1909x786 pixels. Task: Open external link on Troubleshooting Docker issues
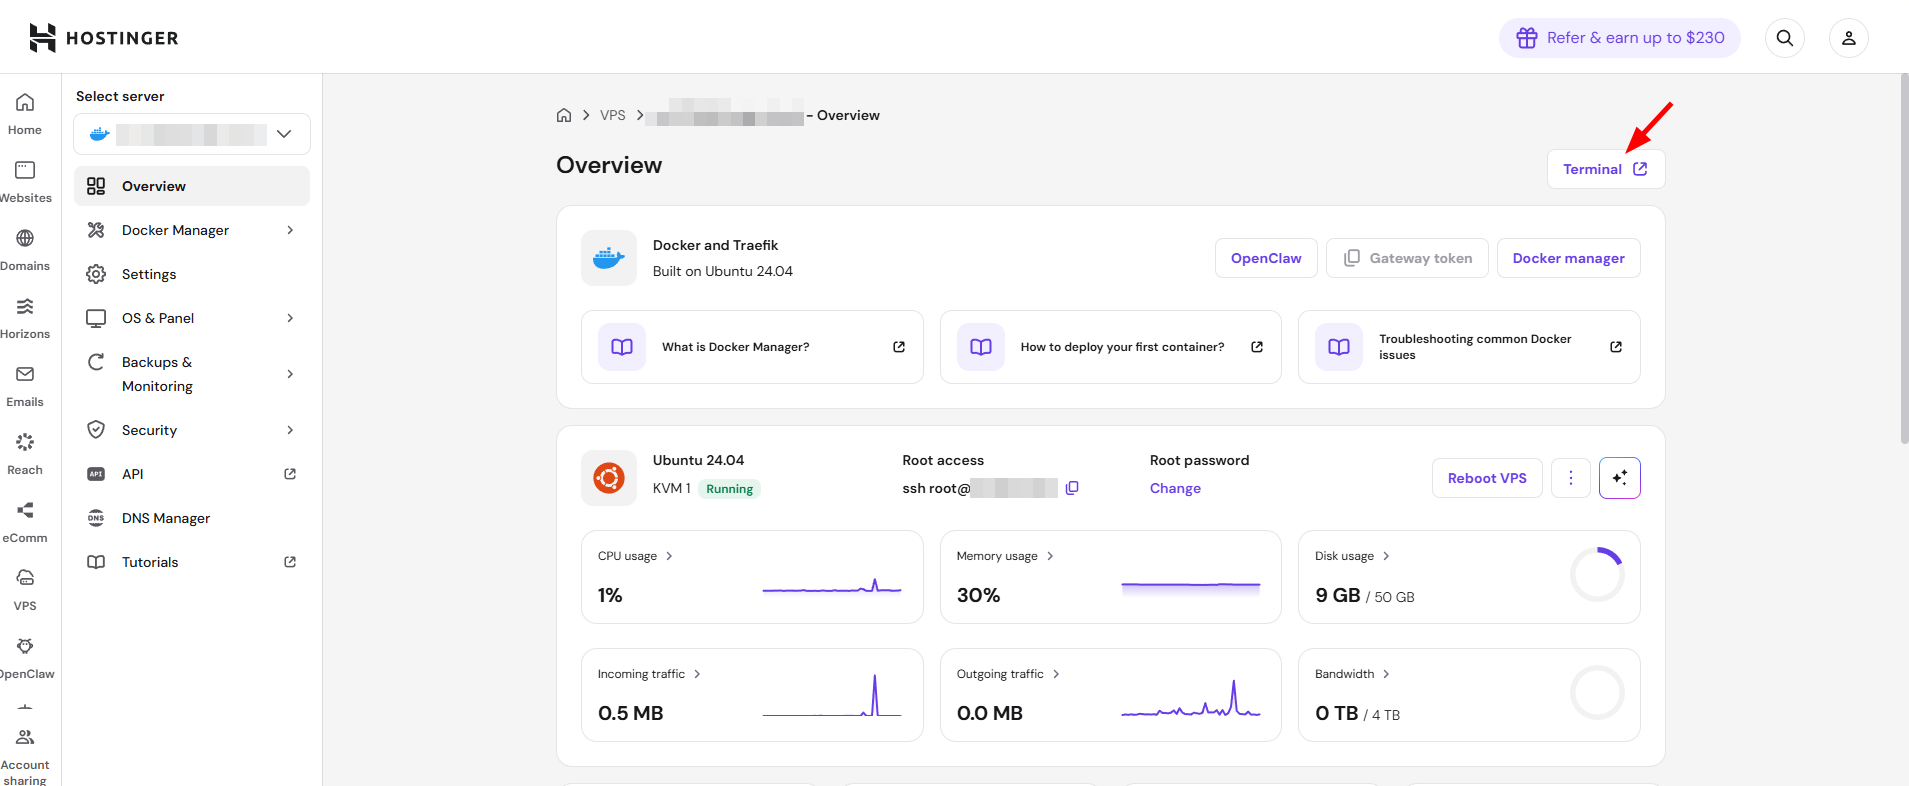click(x=1616, y=347)
